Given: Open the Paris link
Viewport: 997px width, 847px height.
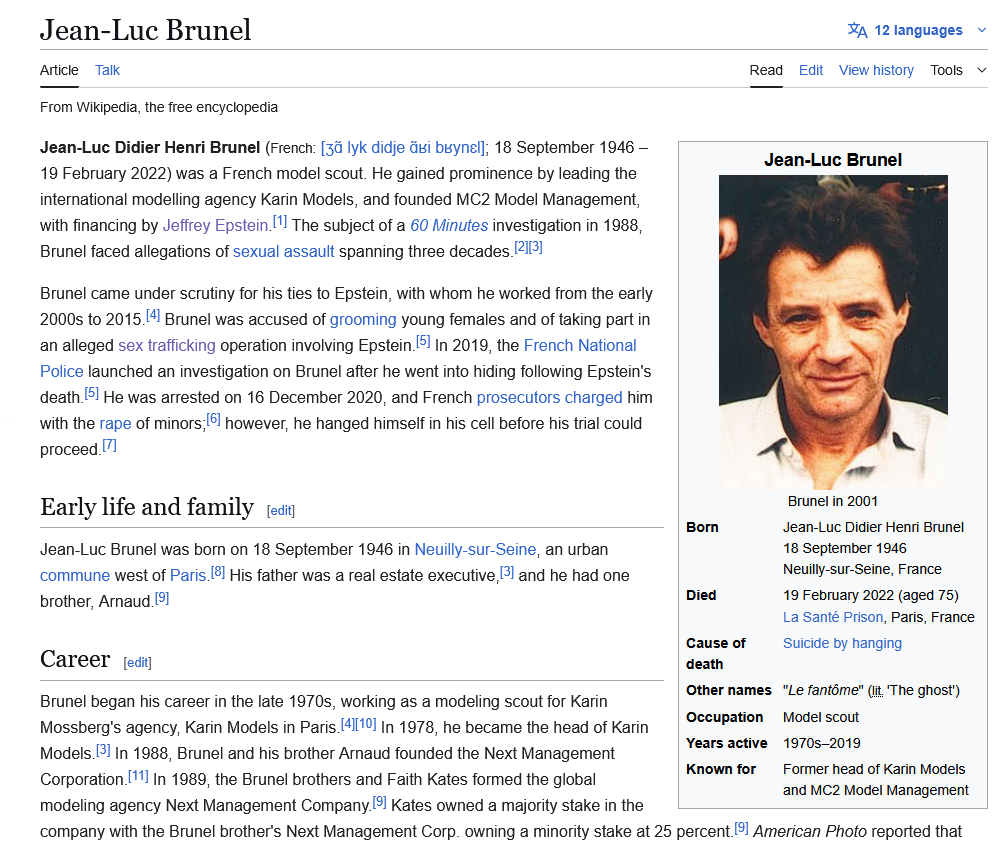Looking at the screenshot, I should [188, 575].
